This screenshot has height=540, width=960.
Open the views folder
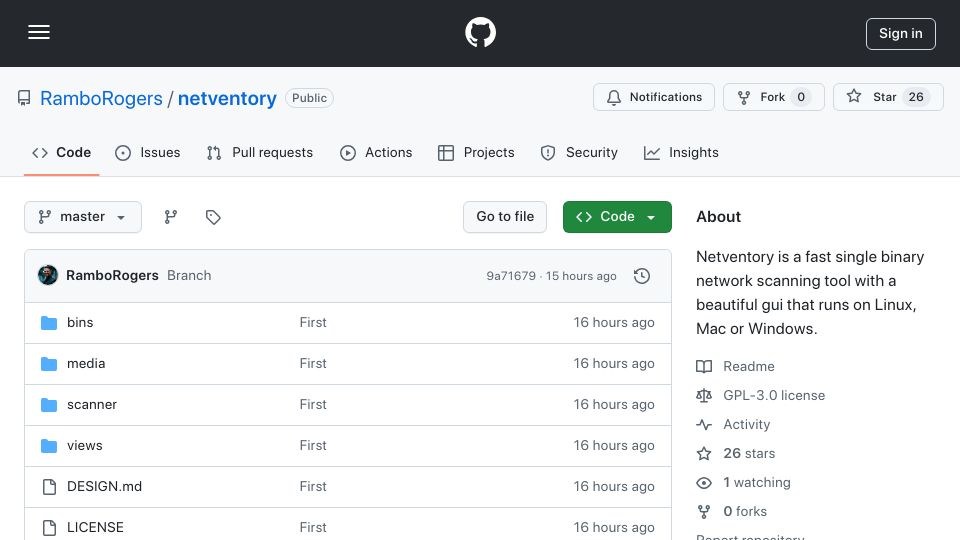[84, 446]
